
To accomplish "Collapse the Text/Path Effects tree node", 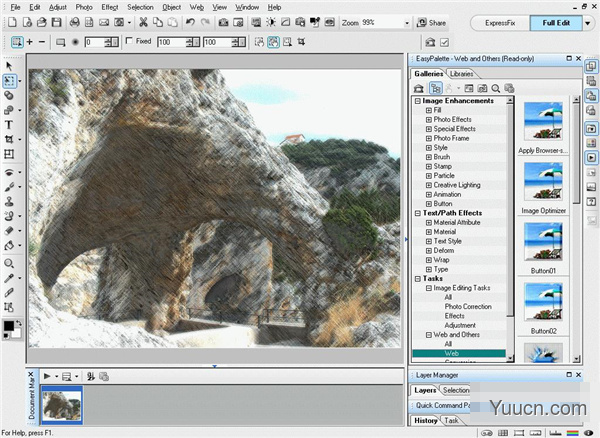I will click(418, 213).
